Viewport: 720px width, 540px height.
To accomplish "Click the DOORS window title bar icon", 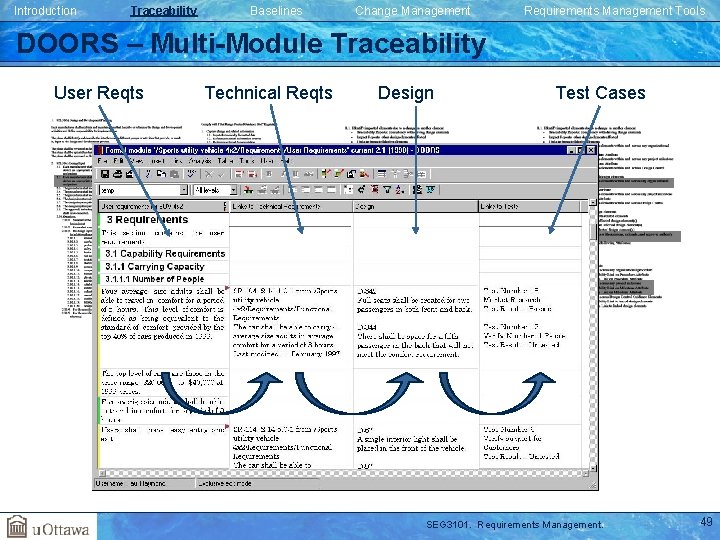I will 100,150.
